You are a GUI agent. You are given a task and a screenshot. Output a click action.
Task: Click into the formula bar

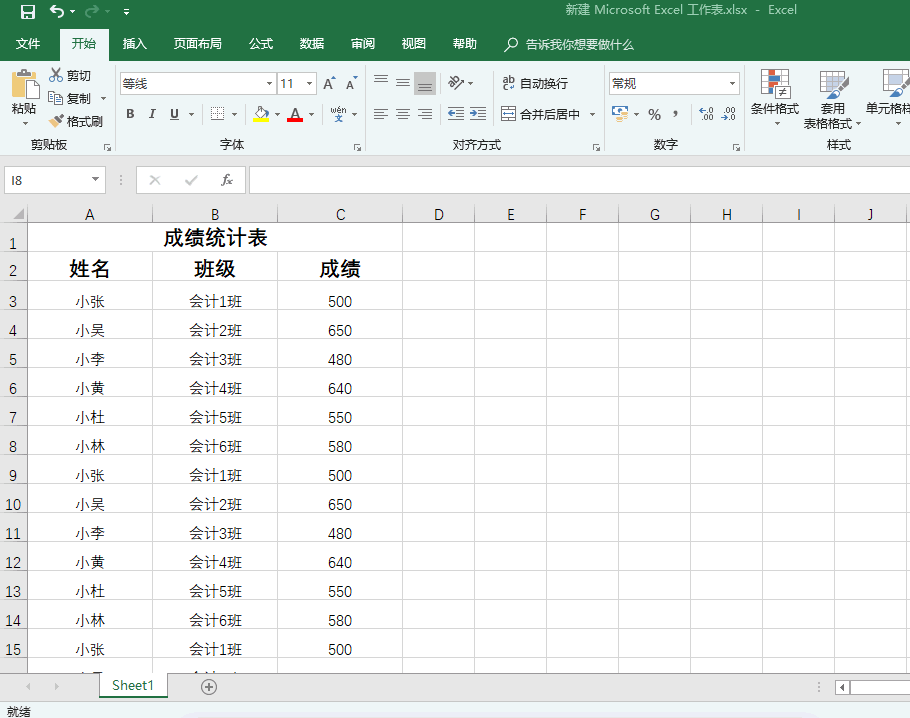pos(579,180)
